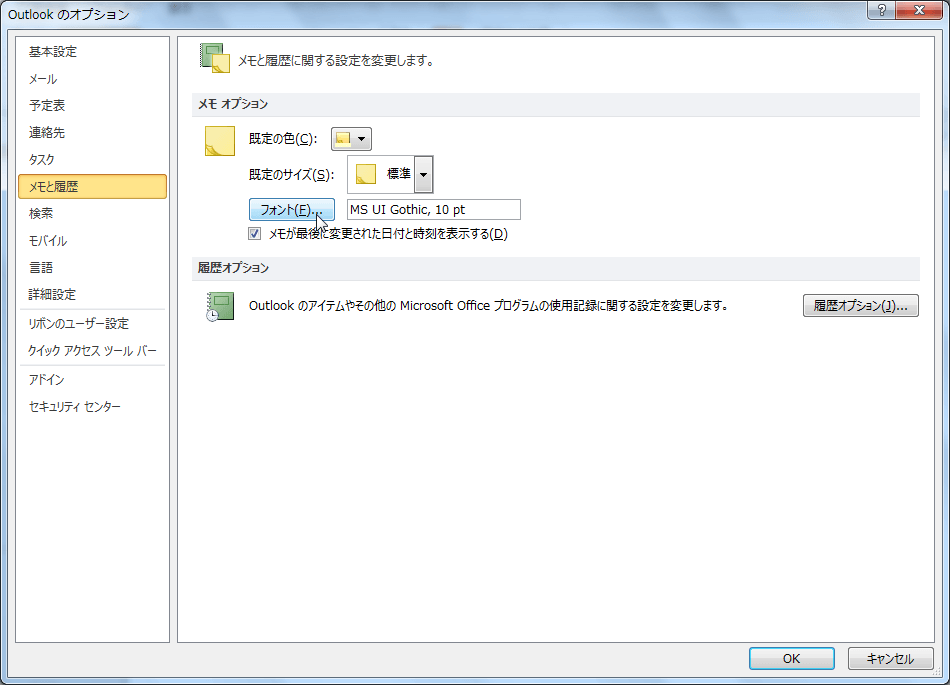Go to 予定表 settings
The height and width of the screenshot is (685, 950).
(47, 106)
